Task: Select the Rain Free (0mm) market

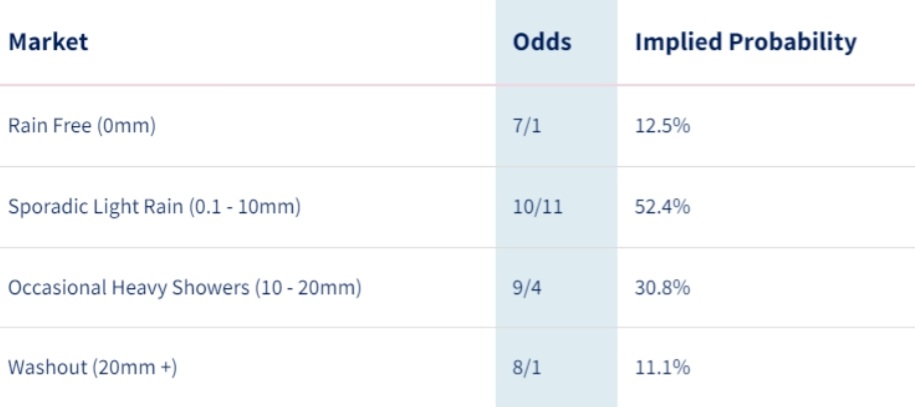Action: pyautogui.click(x=82, y=126)
